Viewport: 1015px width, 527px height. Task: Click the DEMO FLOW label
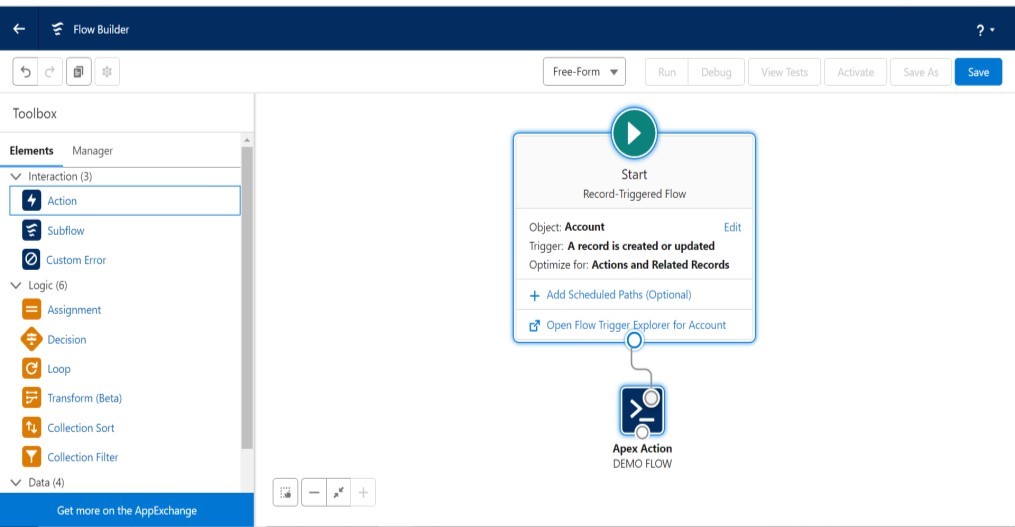pyautogui.click(x=642, y=464)
